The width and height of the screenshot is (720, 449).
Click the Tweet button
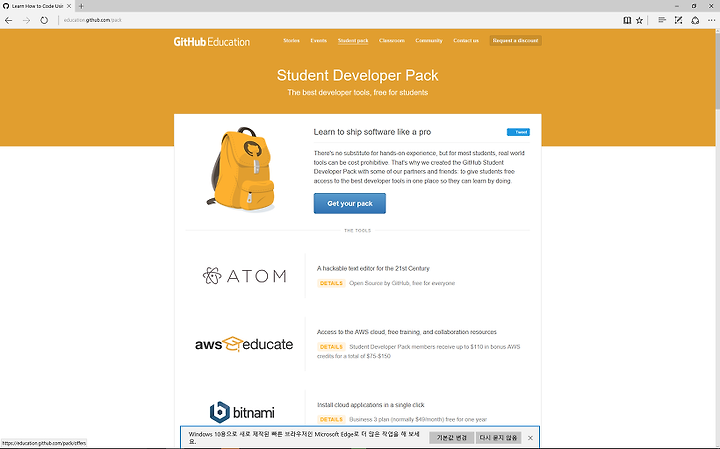pyautogui.click(x=518, y=132)
